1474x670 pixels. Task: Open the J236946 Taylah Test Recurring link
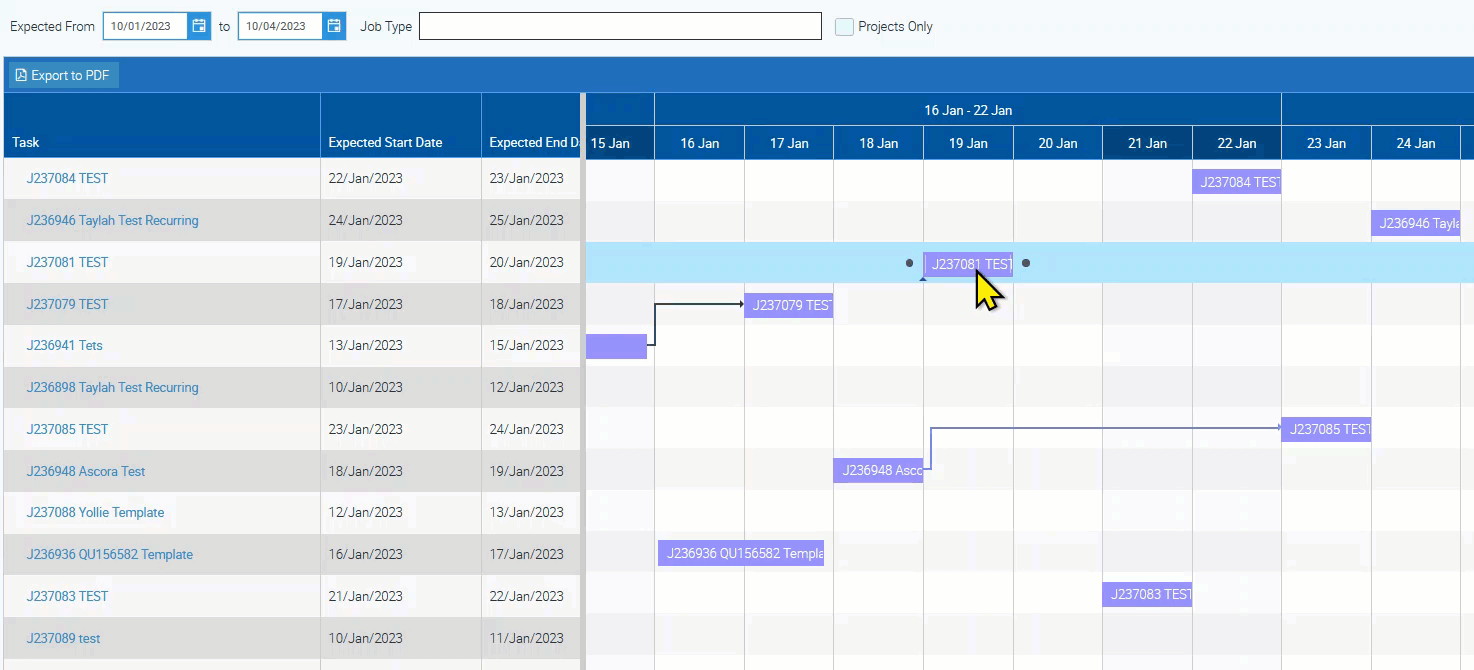pos(112,220)
